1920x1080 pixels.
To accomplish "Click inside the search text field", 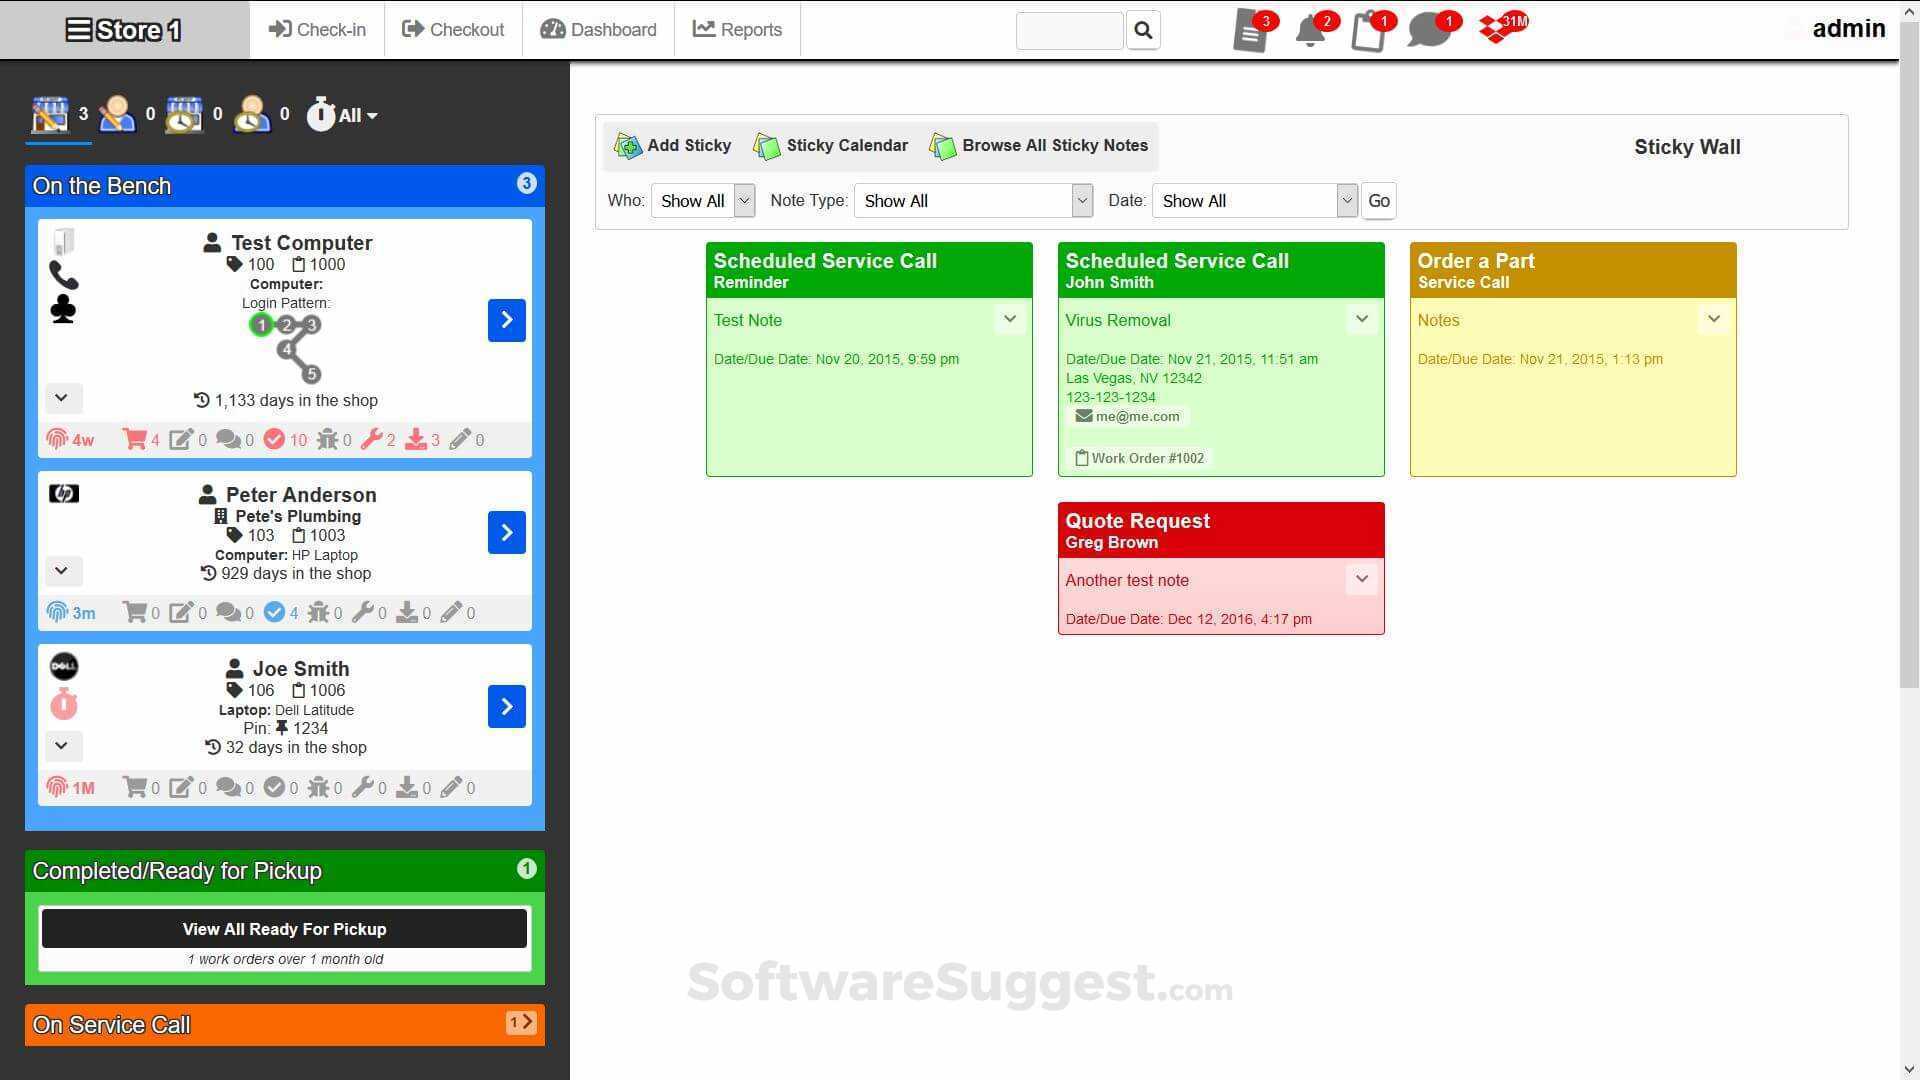I will pos(1068,30).
